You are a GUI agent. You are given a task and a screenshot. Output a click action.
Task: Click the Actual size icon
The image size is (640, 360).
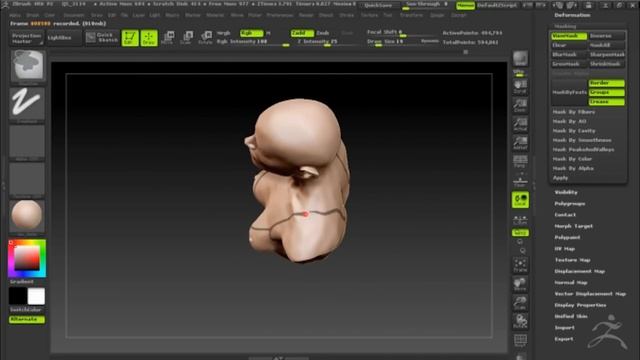(x=520, y=124)
